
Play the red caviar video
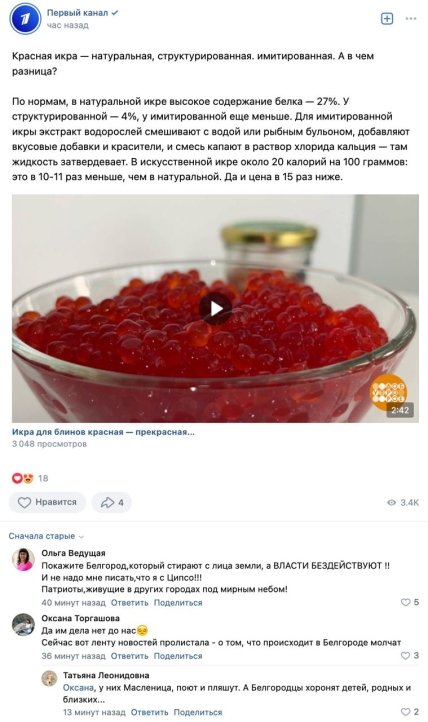point(215,309)
